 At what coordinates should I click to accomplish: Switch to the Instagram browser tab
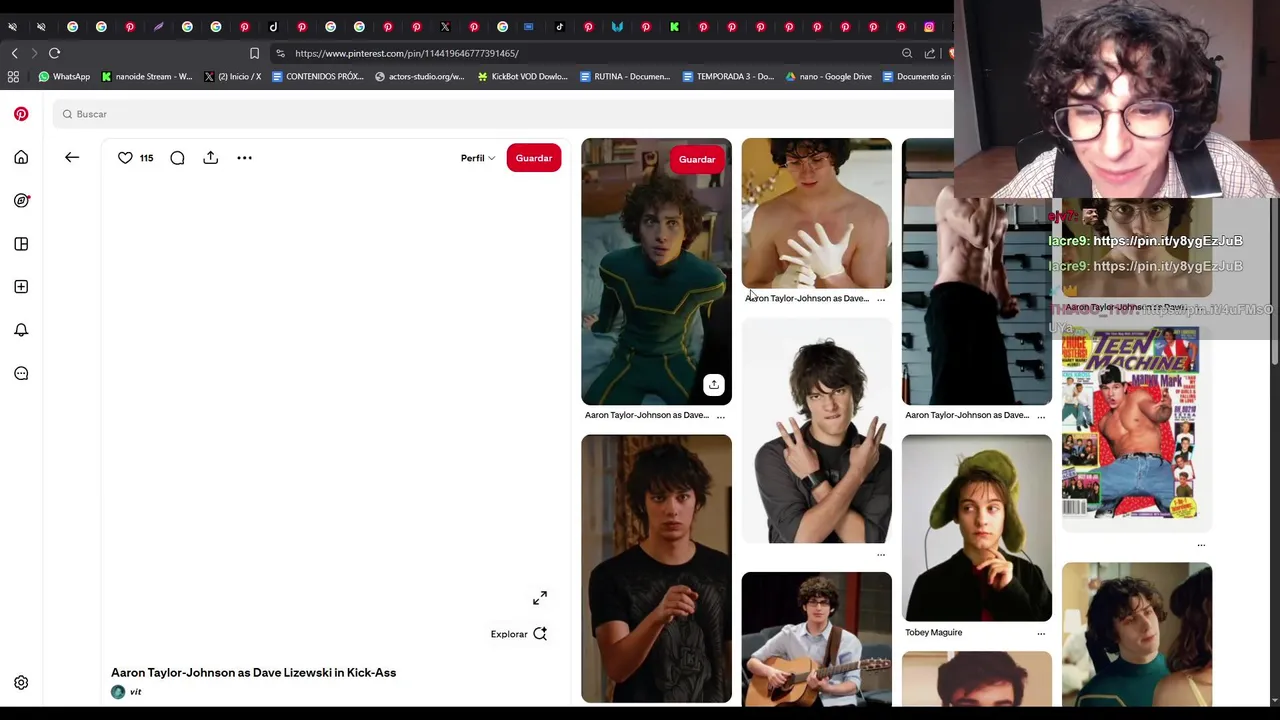(929, 27)
